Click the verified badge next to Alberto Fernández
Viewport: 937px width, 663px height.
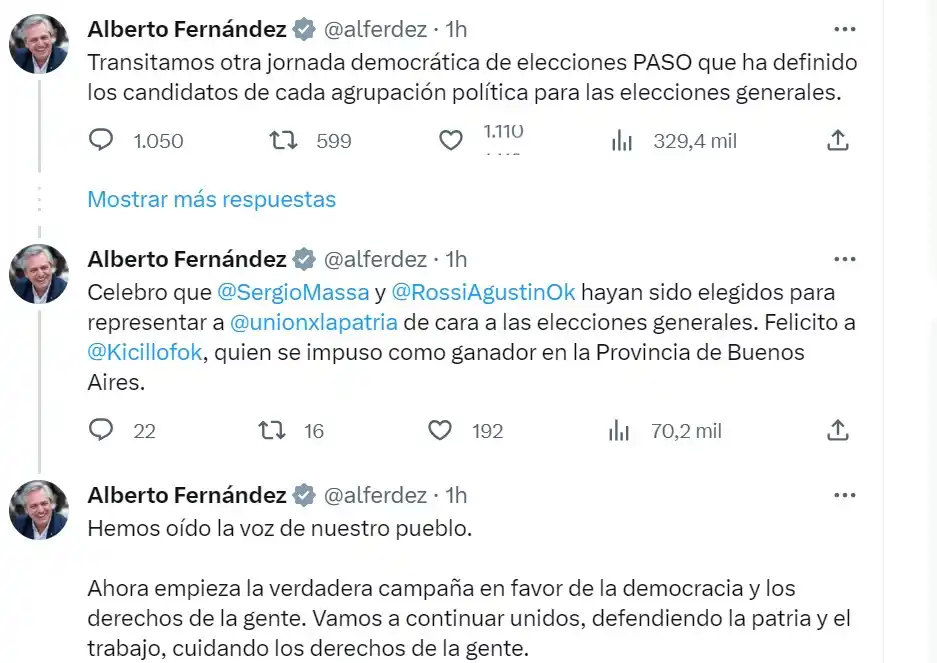pos(302,29)
